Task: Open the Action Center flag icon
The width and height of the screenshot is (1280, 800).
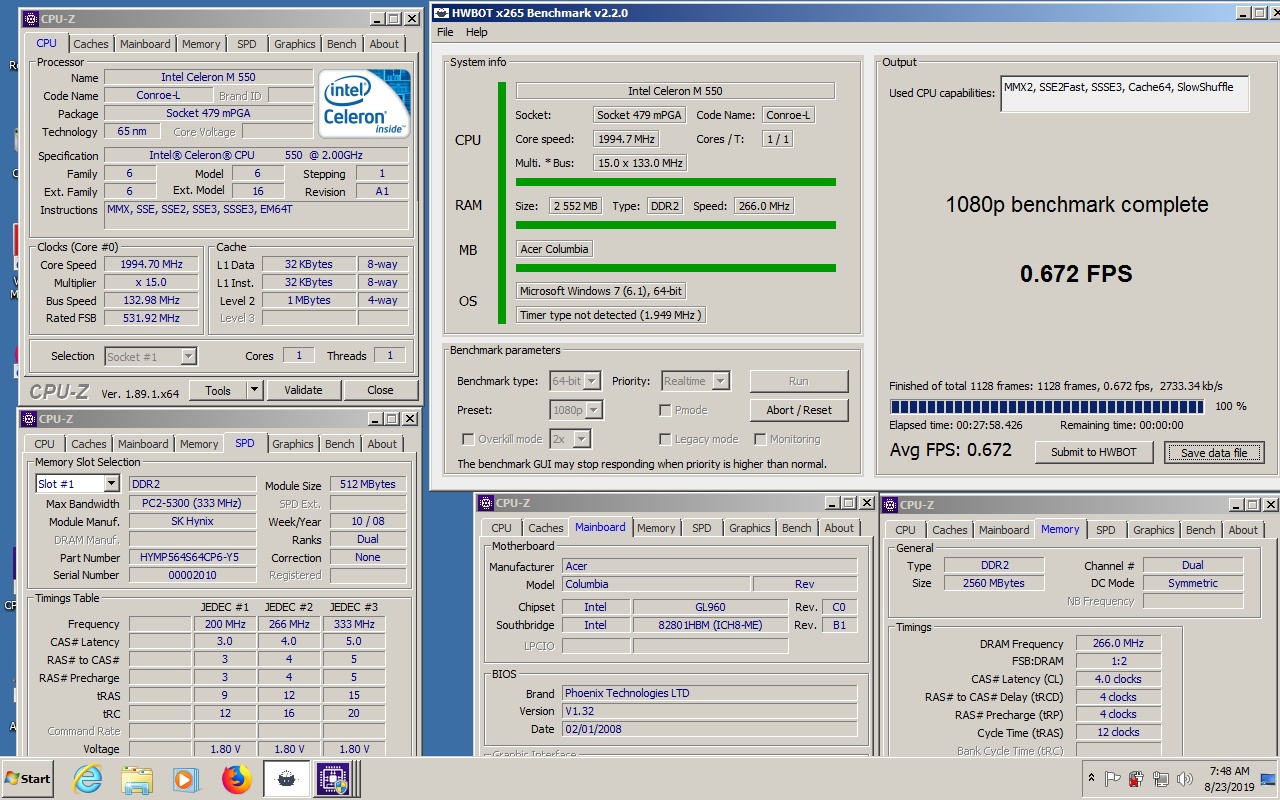Action: [1112, 778]
